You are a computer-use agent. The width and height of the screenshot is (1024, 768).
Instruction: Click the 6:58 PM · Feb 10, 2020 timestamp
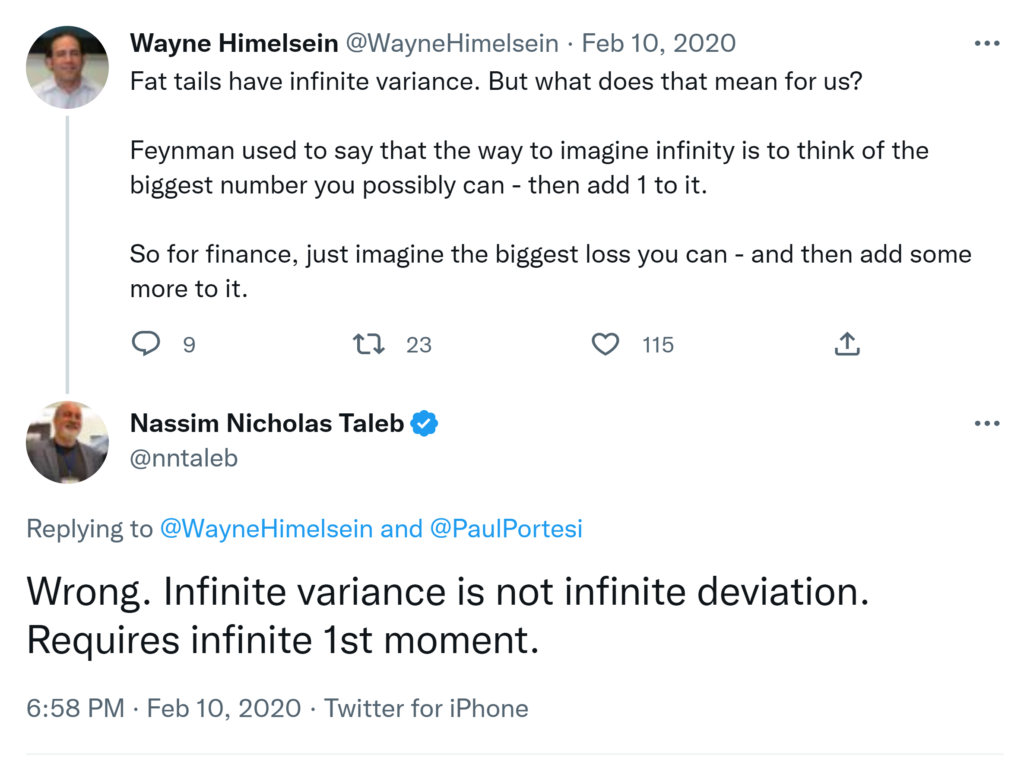pyautogui.click(x=164, y=708)
